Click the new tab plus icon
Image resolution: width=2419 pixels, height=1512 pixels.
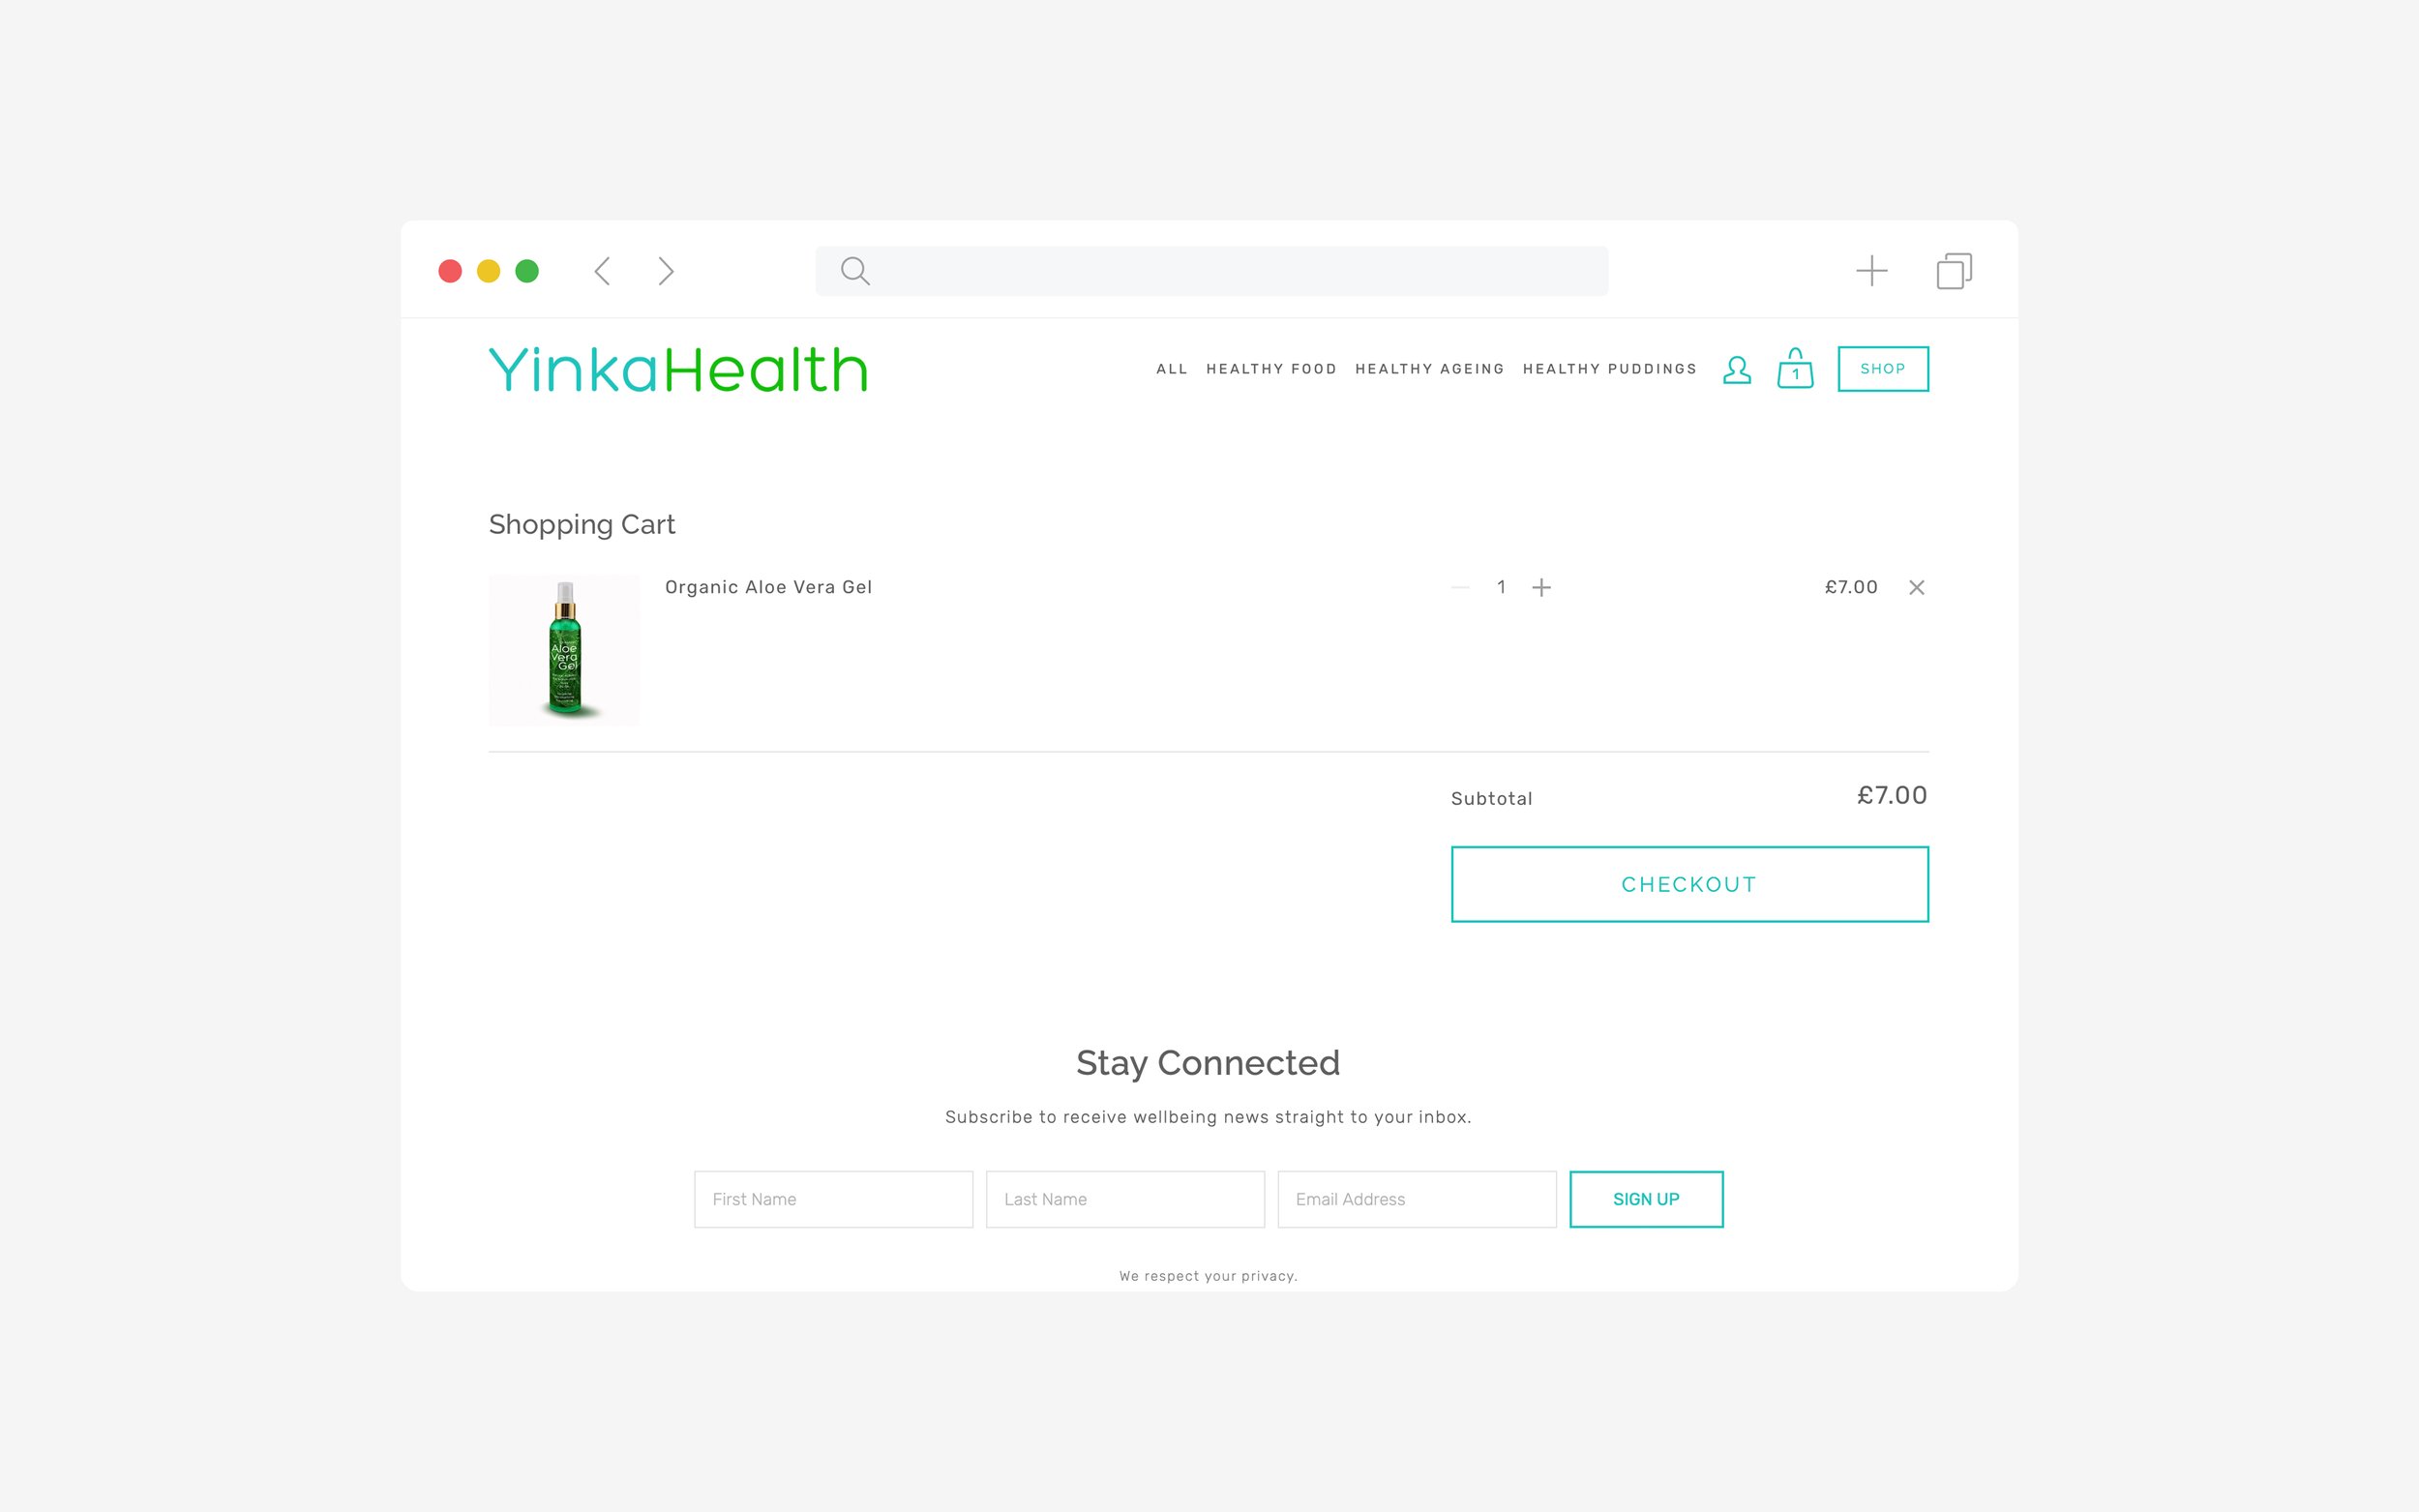click(1872, 270)
